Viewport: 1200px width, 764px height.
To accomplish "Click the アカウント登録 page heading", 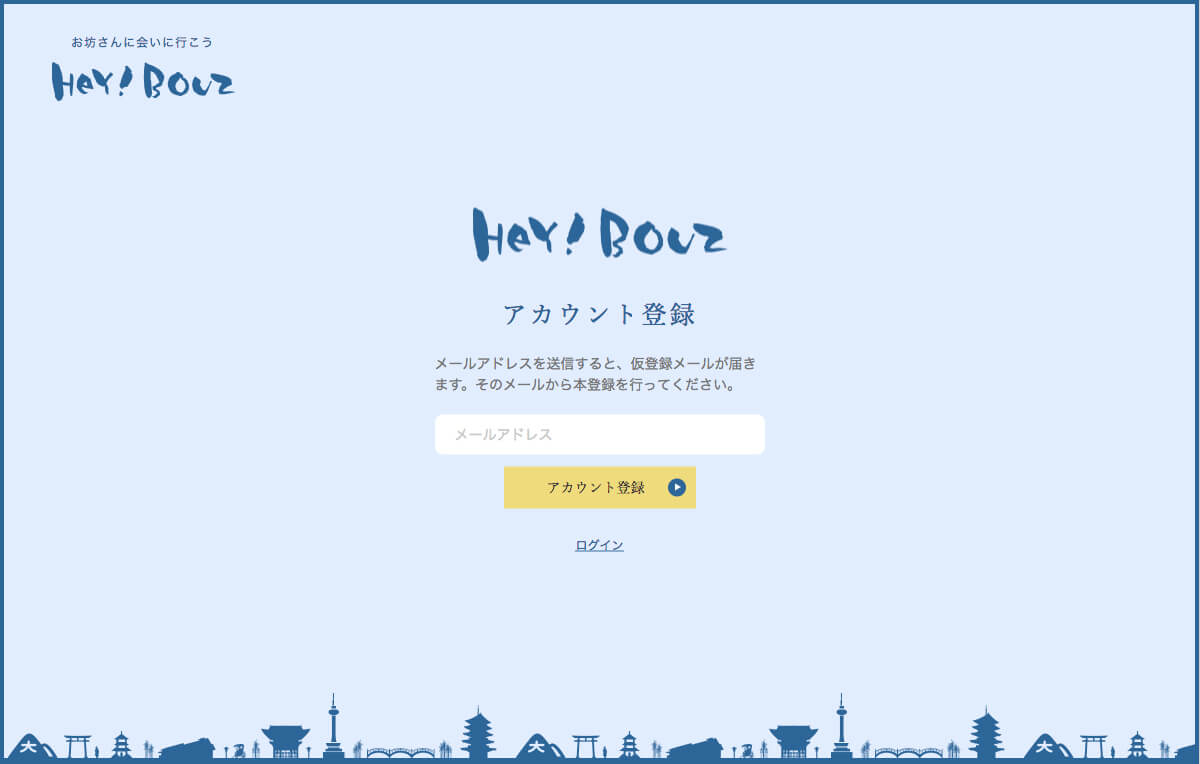I will [x=599, y=314].
